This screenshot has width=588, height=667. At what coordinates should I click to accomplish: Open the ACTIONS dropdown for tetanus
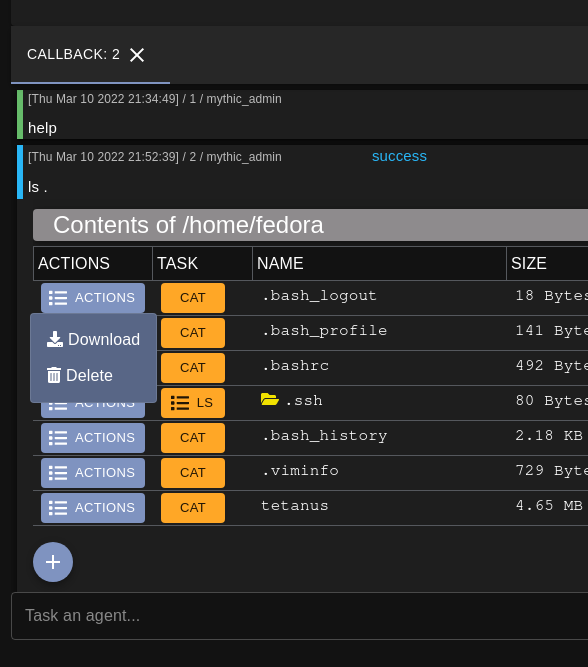[93, 507]
